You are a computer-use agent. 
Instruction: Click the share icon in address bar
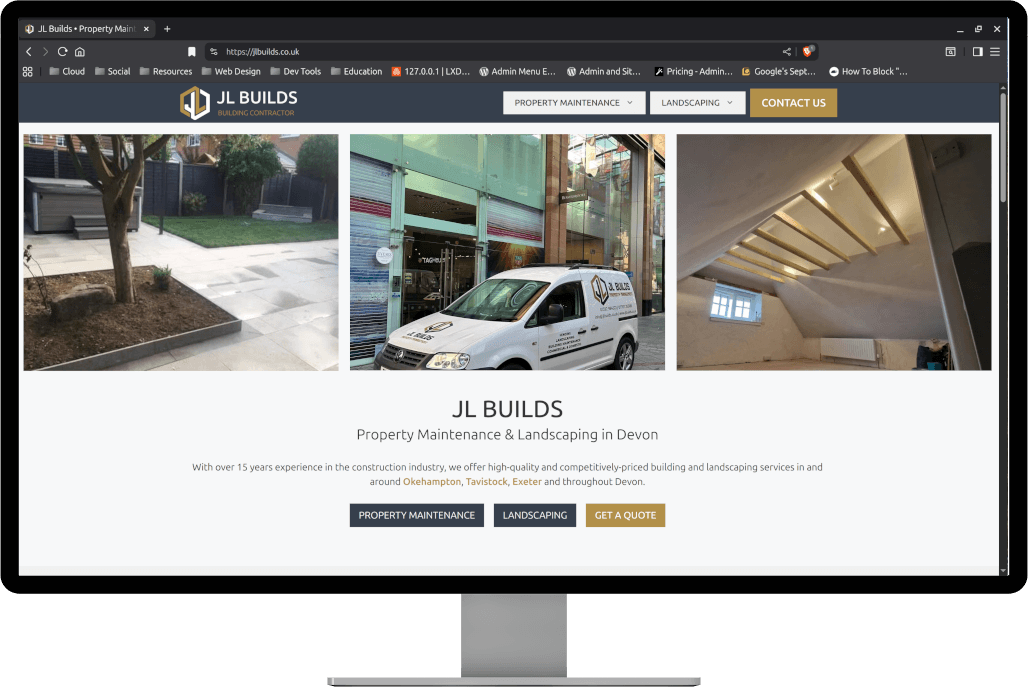787,51
